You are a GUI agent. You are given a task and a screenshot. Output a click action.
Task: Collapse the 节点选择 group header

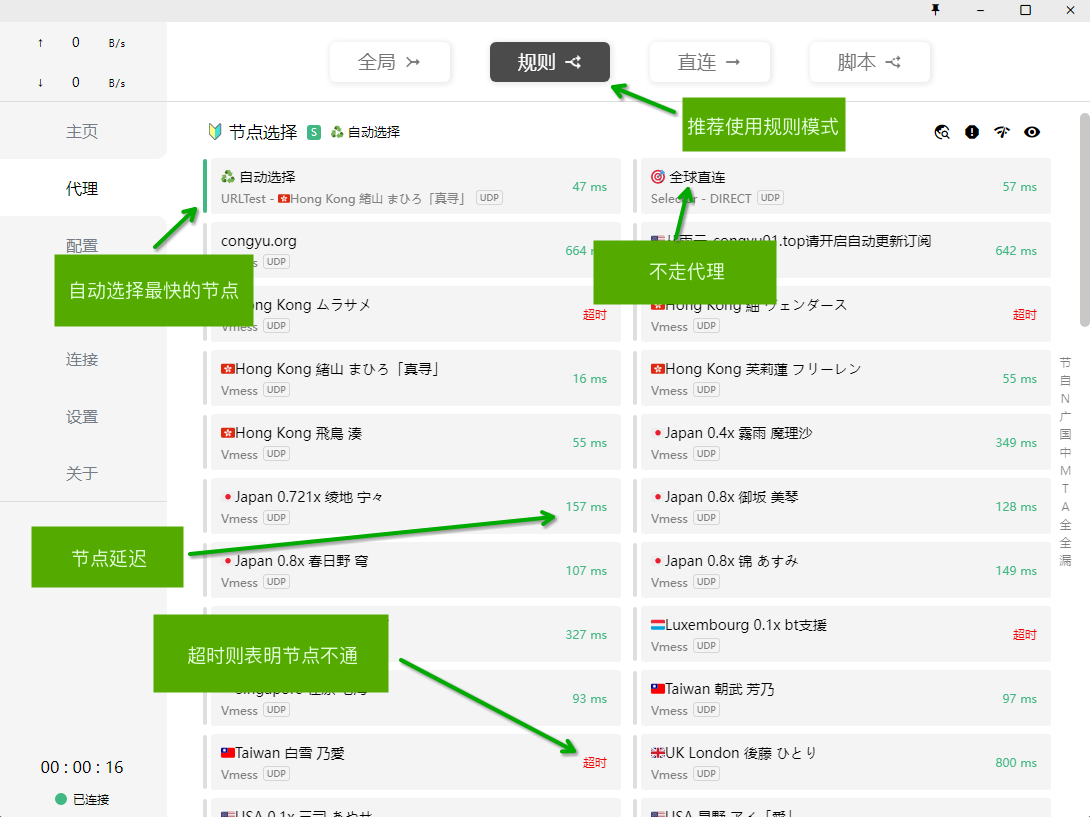click(263, 132)
